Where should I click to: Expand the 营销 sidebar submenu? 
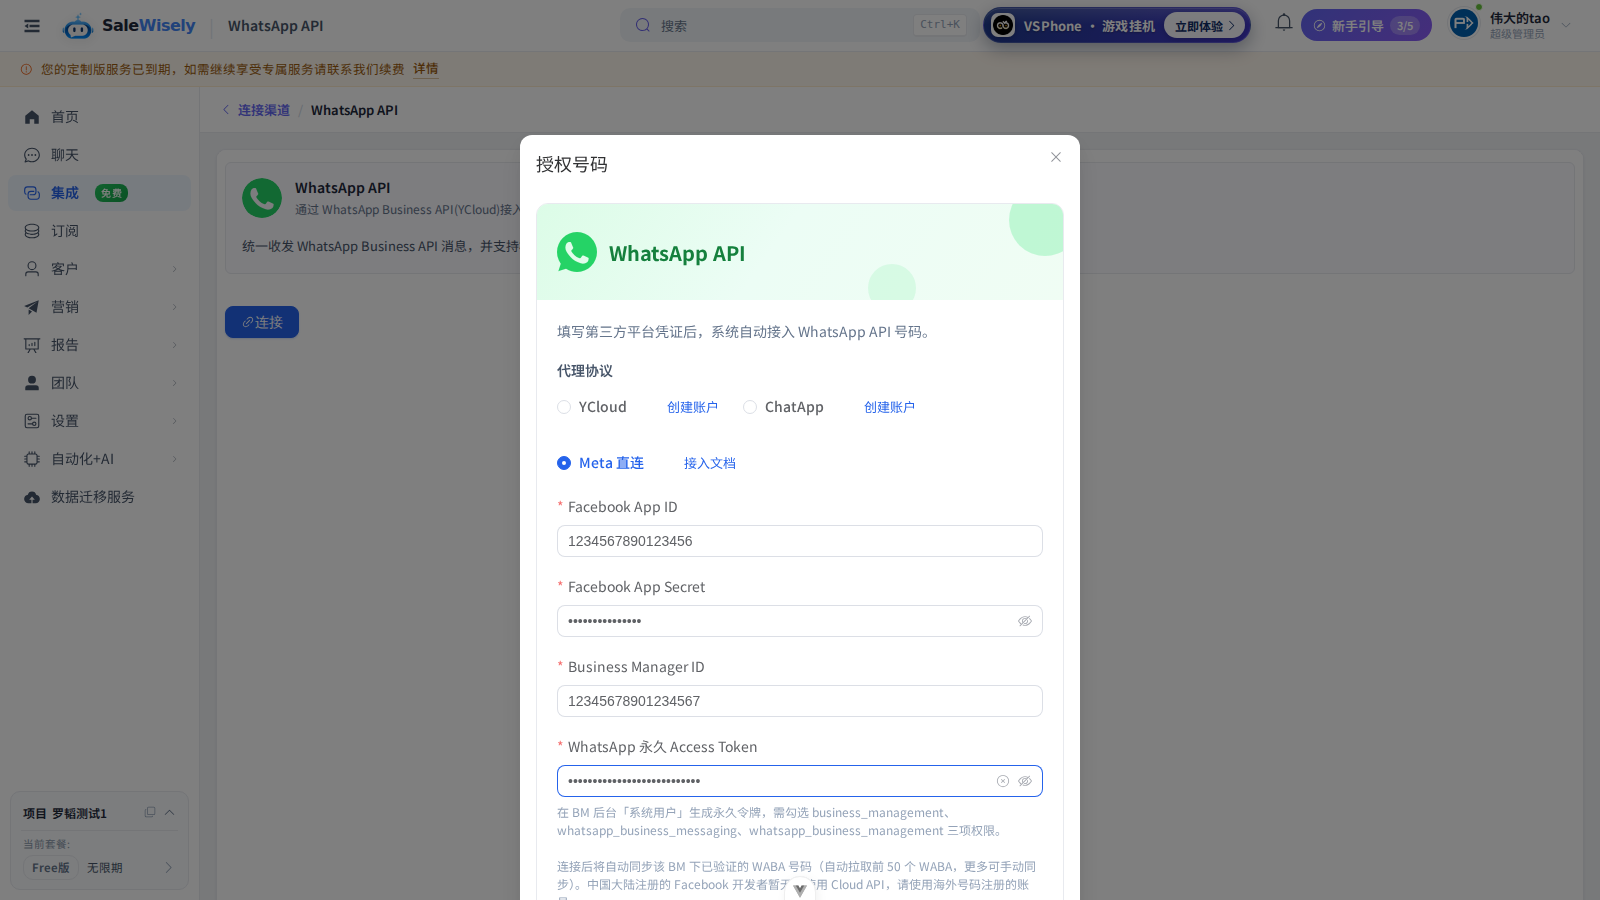[174, 307]
